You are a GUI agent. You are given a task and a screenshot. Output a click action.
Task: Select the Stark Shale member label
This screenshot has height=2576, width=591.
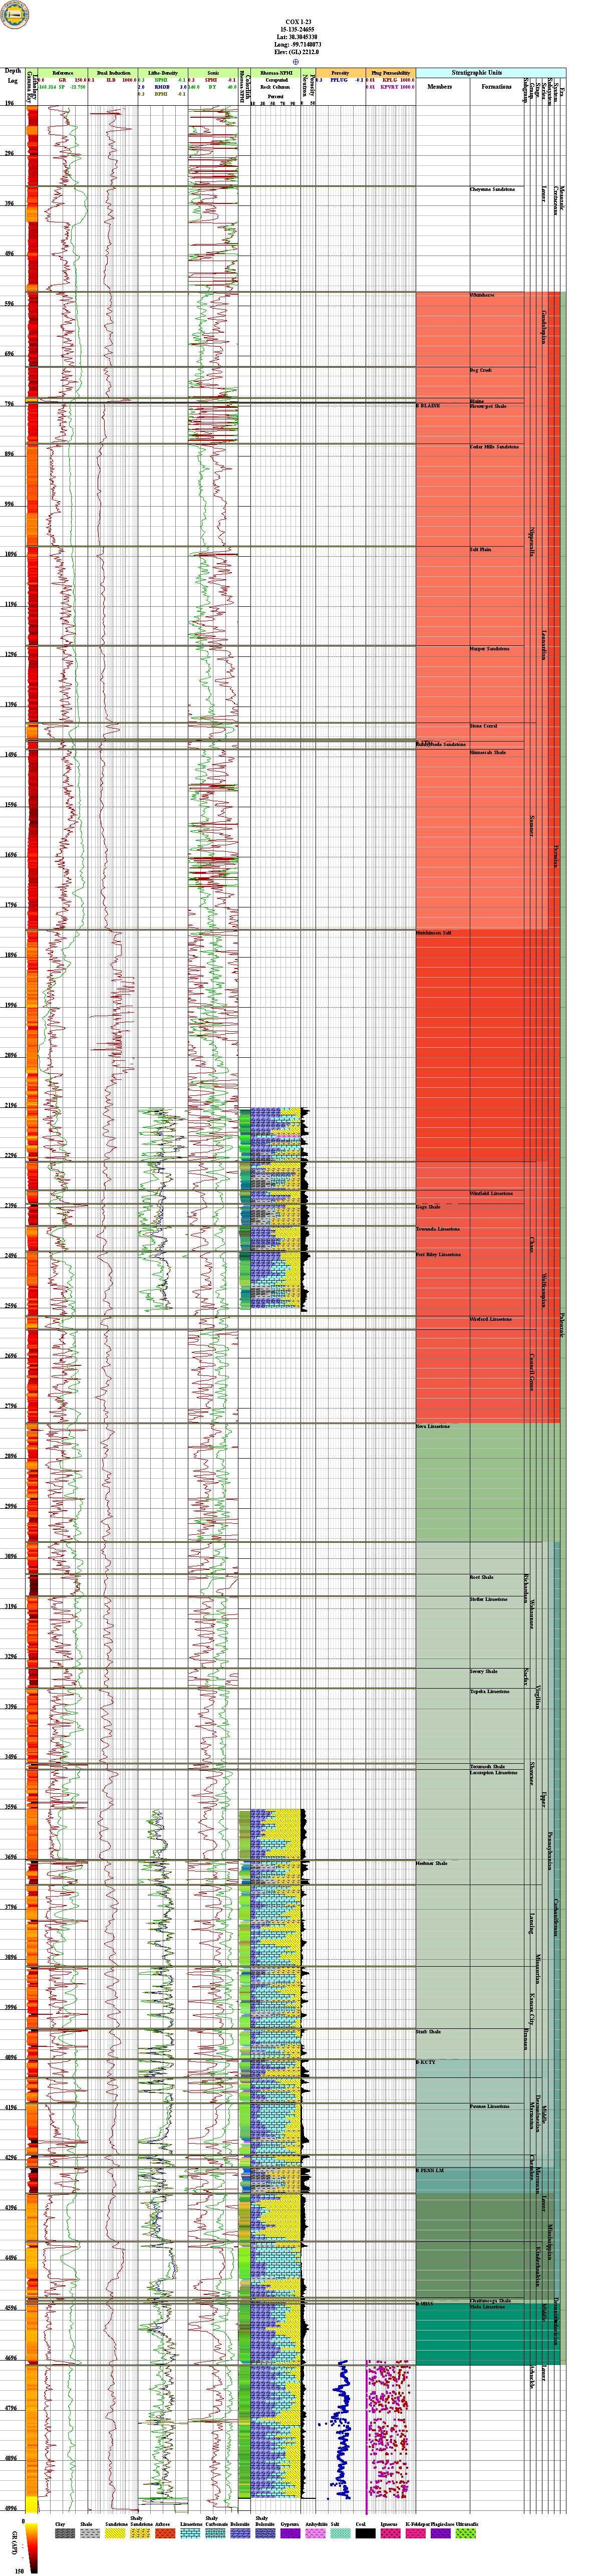[x=428, y=2032]
